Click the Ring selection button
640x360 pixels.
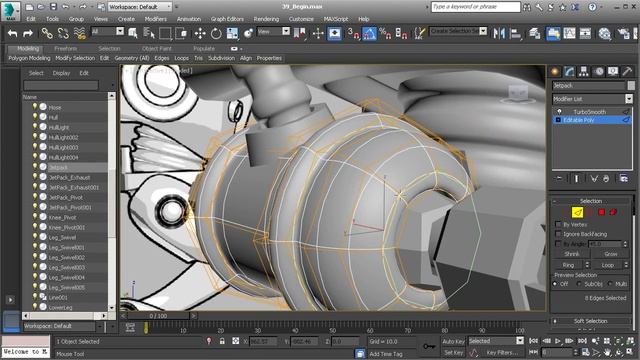point(568,265)
